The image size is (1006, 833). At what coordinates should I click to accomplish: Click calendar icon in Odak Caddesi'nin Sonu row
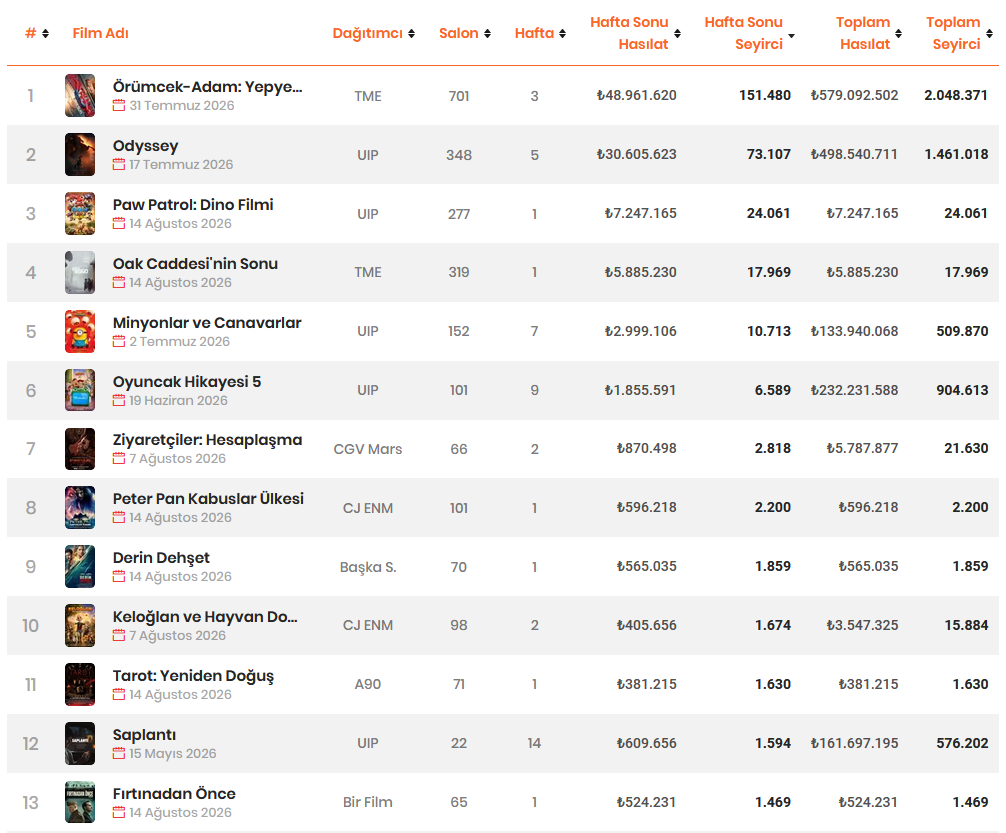[x=119, y=282]
